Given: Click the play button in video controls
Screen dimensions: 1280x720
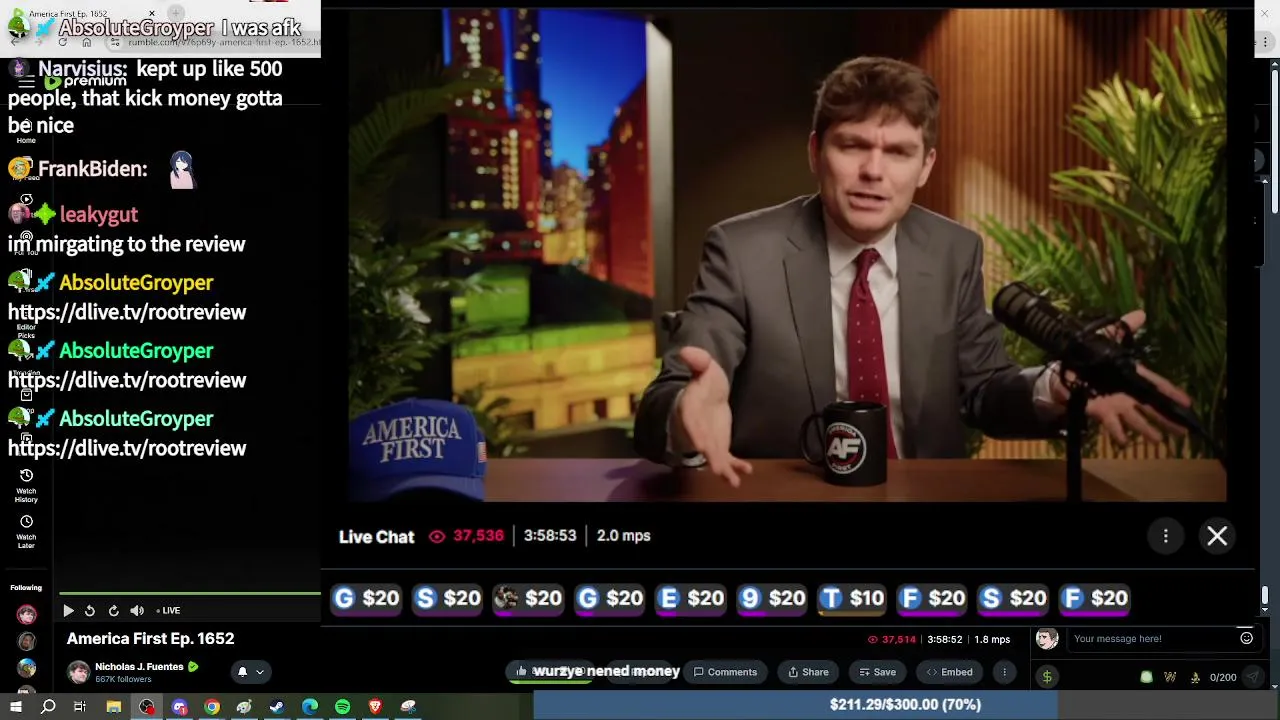Looking at the screenshot, I should point(68,611).
